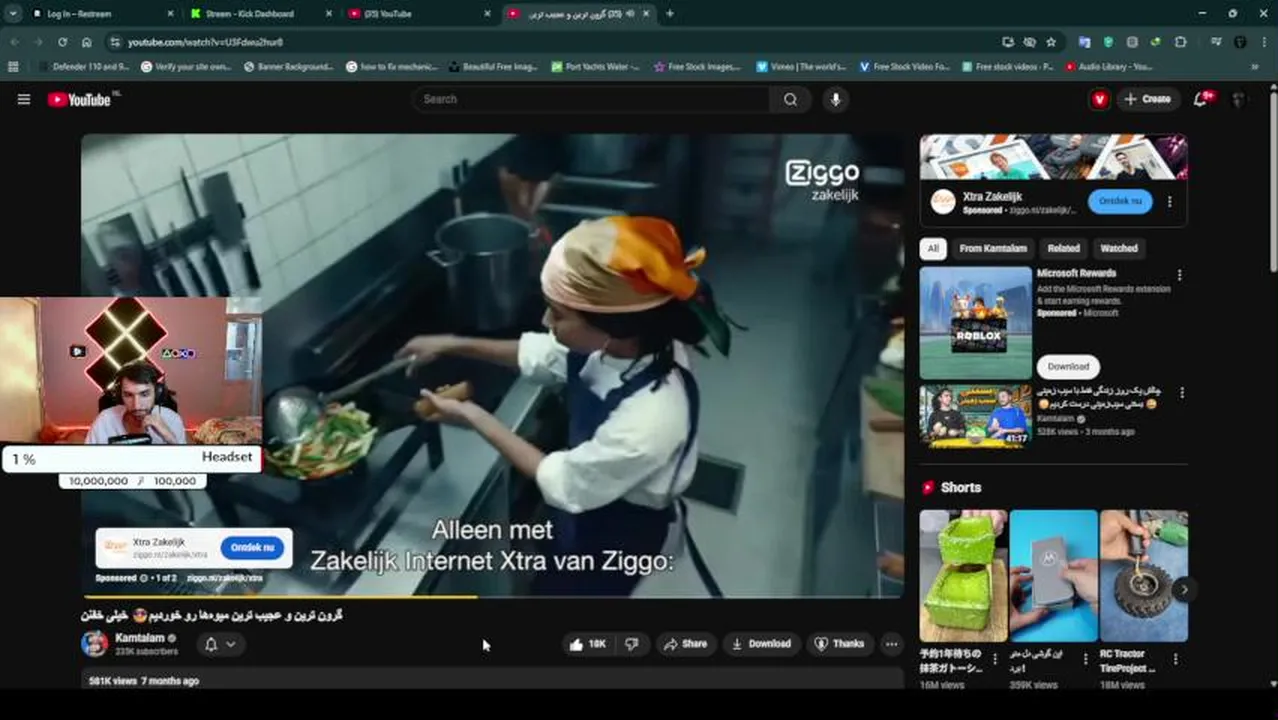Image resolution: width=1278 pixels, height=720 pixels.
Task: Open the tab search dropdown arrow
Action: coord(13,14)
